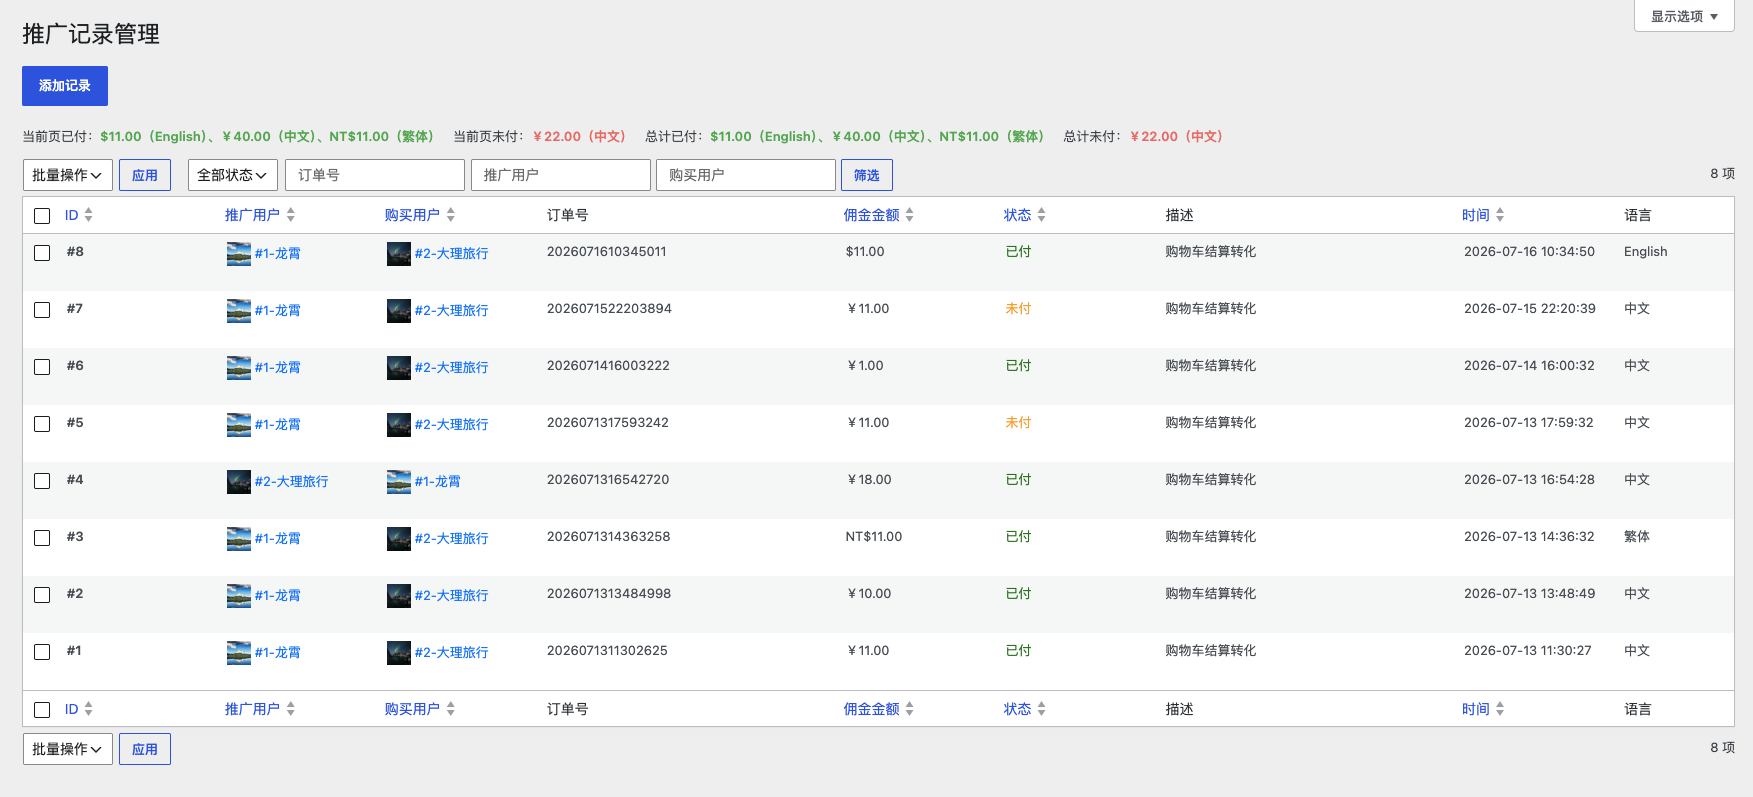The image size is (1753, 797).
Task: Open the bottom 批量操作 dropdown
Action: 68,749
